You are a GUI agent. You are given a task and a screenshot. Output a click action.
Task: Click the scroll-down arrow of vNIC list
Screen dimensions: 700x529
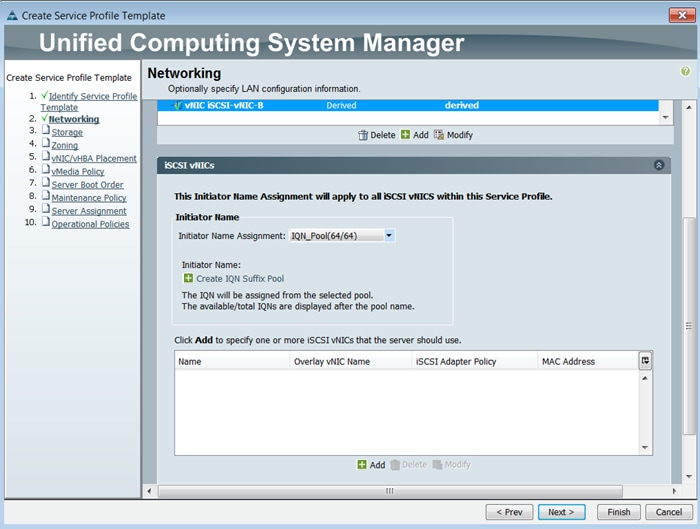[666, 117]
